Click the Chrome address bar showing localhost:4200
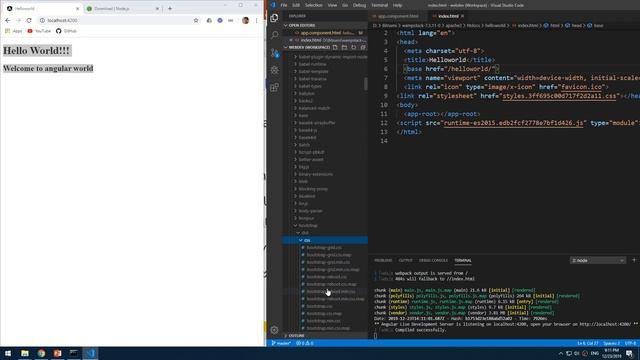Screen dimensions: 640x360 click(115, 20)
